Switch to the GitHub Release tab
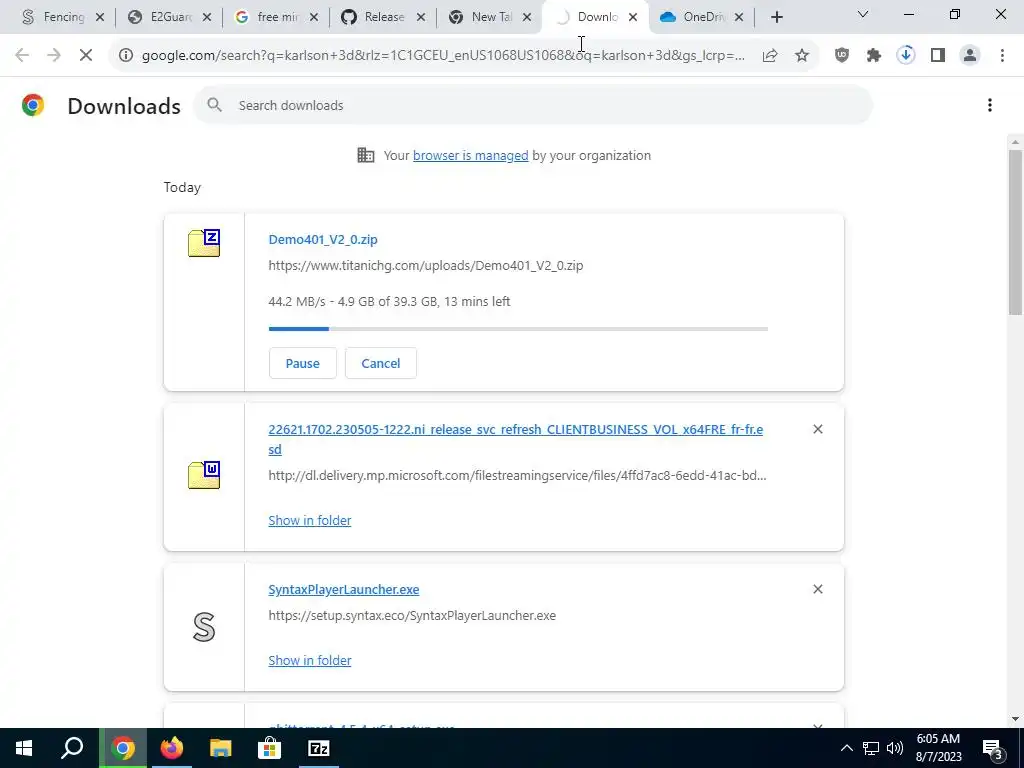Screen dimensions: 1024x768 pyautogui.click(x=375, y=18)
